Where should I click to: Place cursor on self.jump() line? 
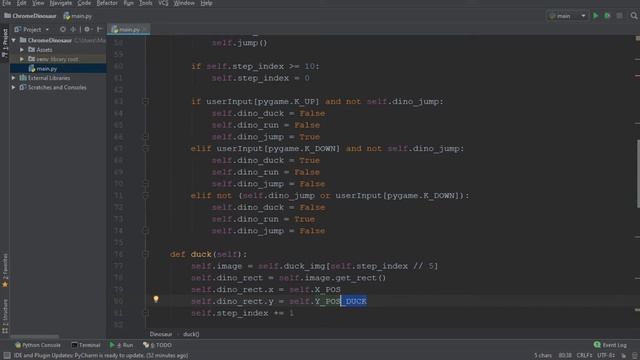pyautogui.click(x=239, y=43)
